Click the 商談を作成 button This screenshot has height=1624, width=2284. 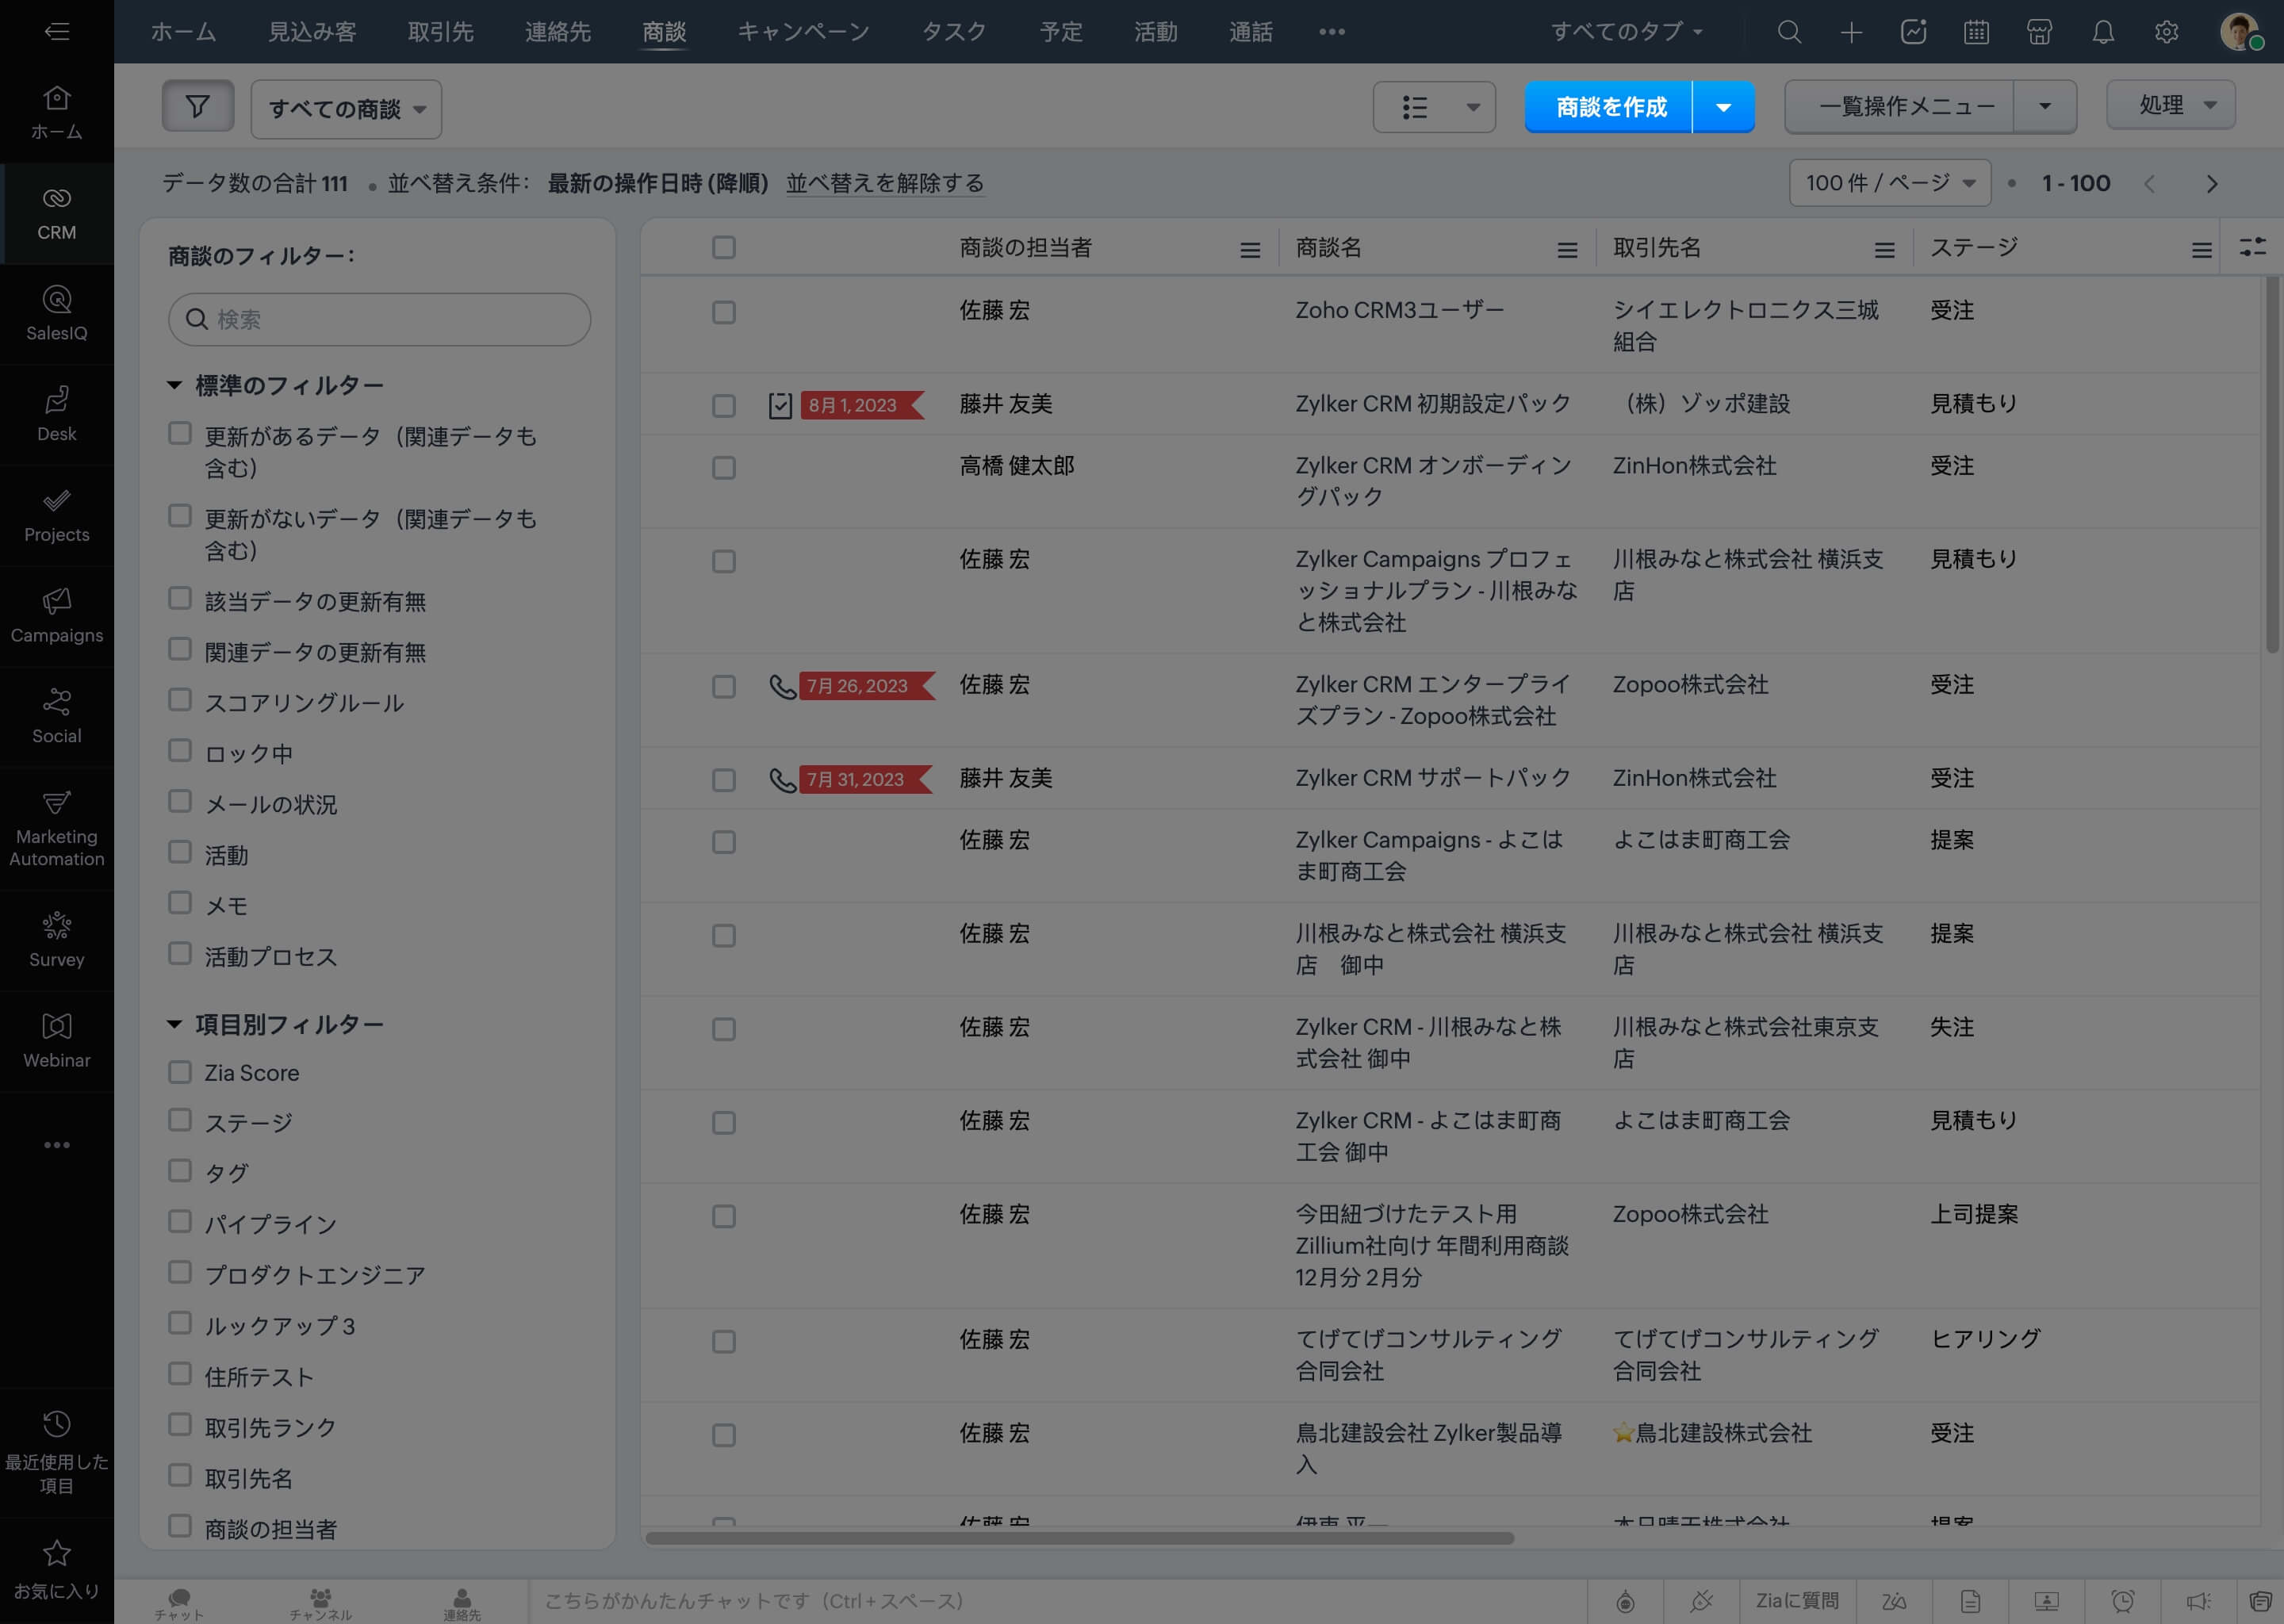pyautogui.click(x=1609, y=107)
